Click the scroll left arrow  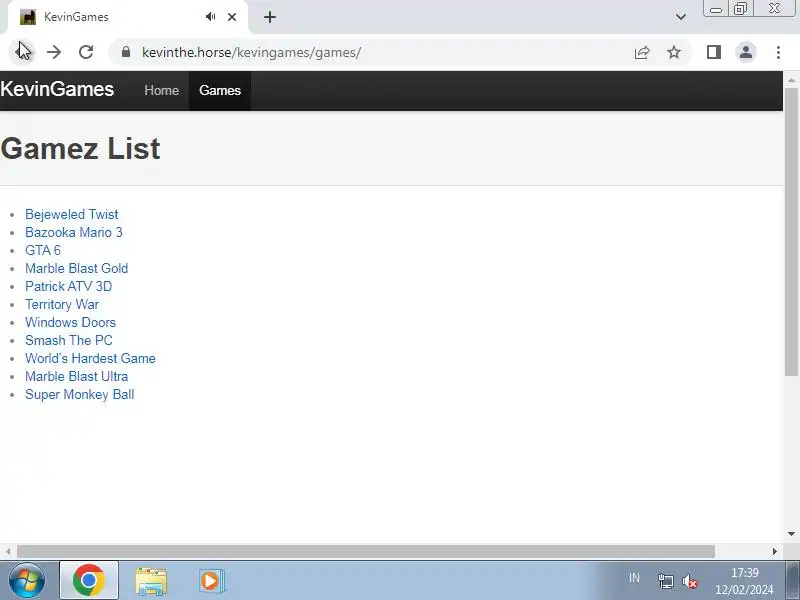point(8,552)
